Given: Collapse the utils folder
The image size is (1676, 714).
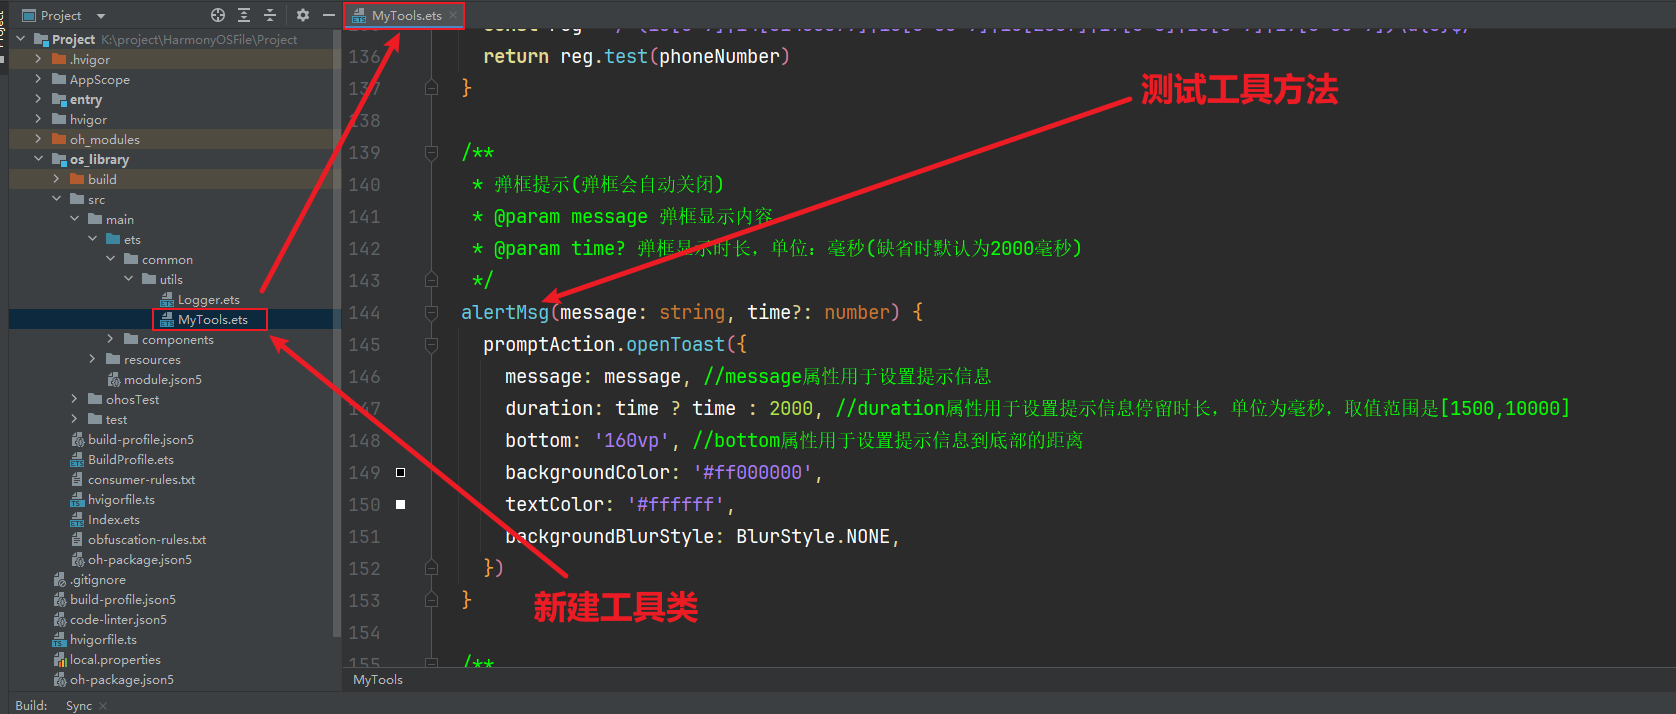Looking at the screenshot, I should click(129, 279).
